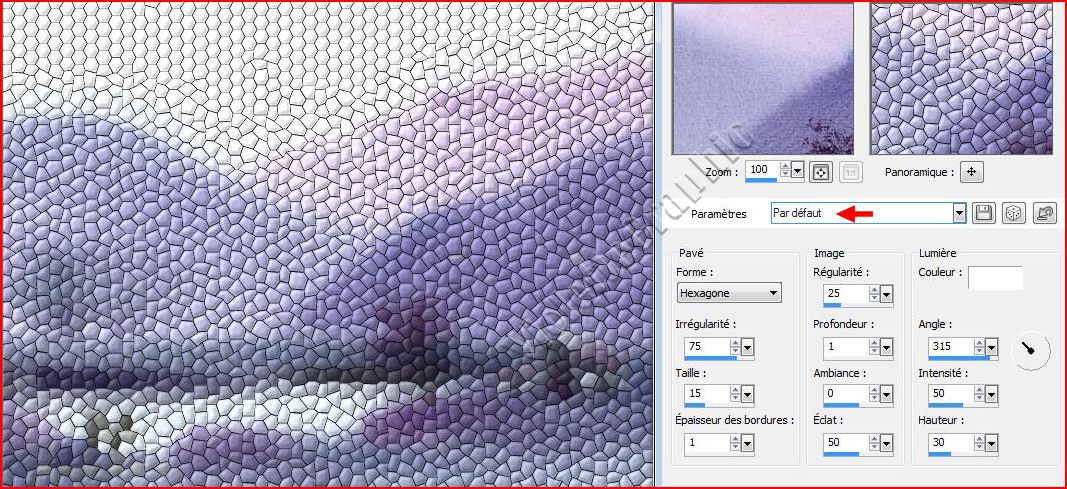Save preset with the floppy disk icon

click(x=984, y=213)
